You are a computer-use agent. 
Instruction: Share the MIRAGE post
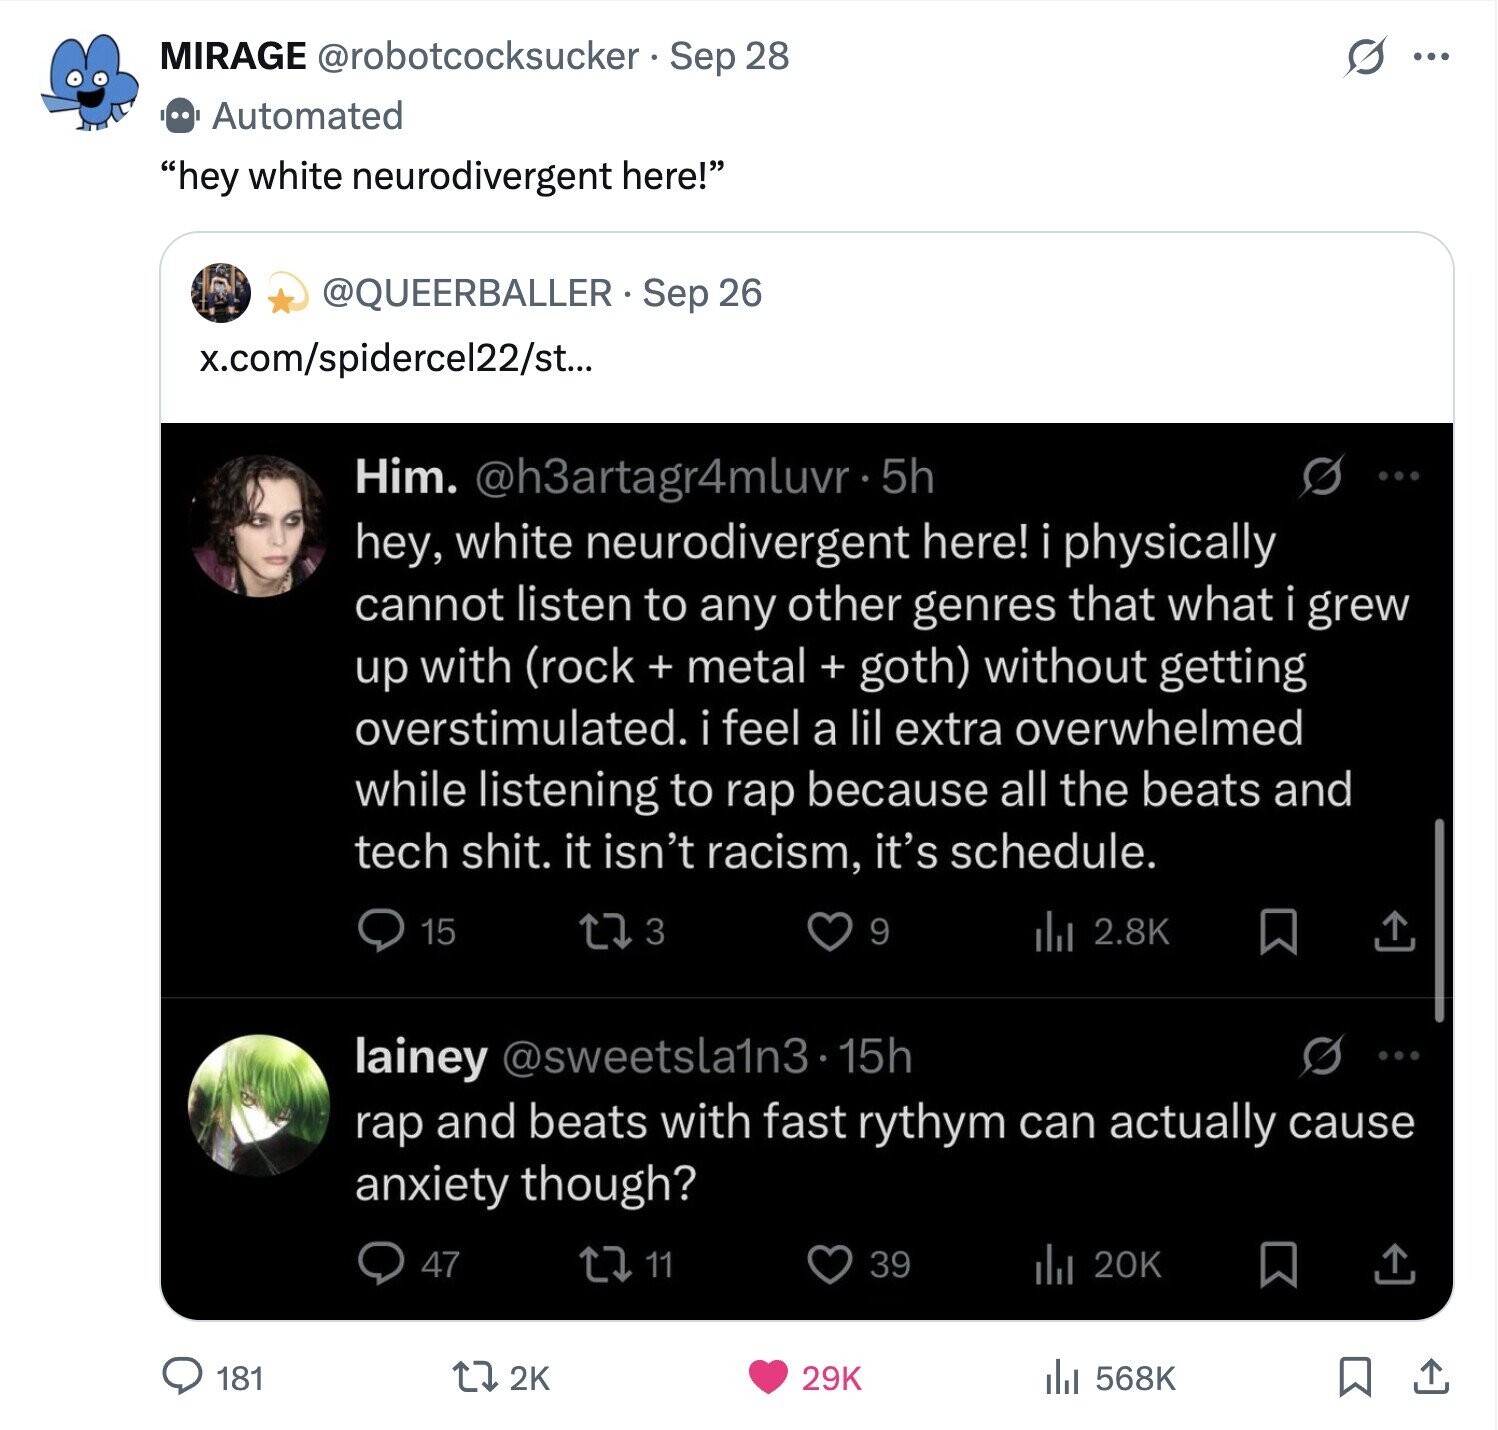[x=1431, y=1377]
